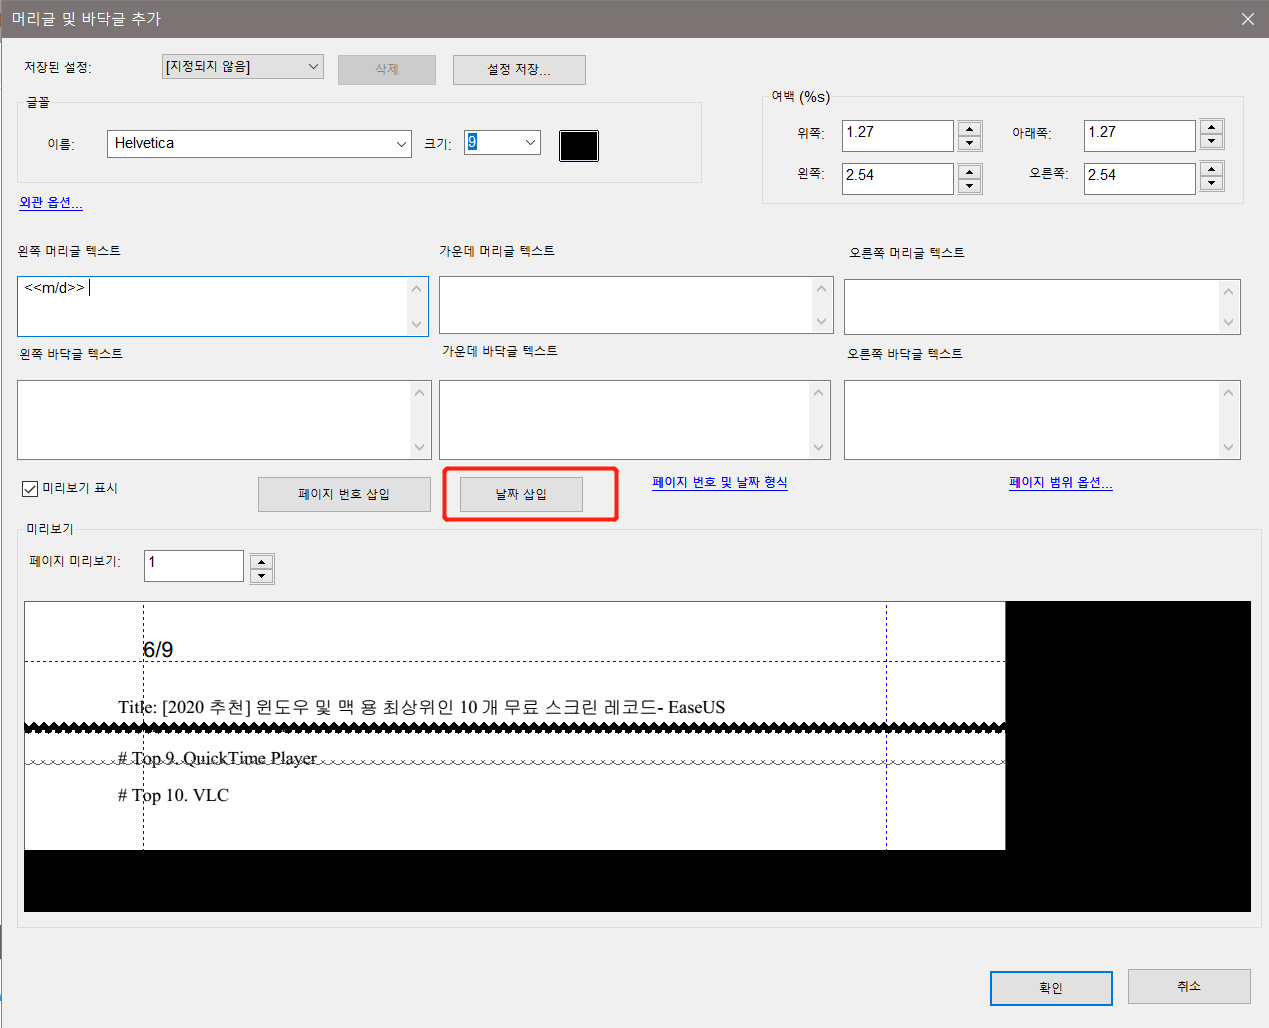
Task: Open the black font color swatch
Action: point(578,146)
